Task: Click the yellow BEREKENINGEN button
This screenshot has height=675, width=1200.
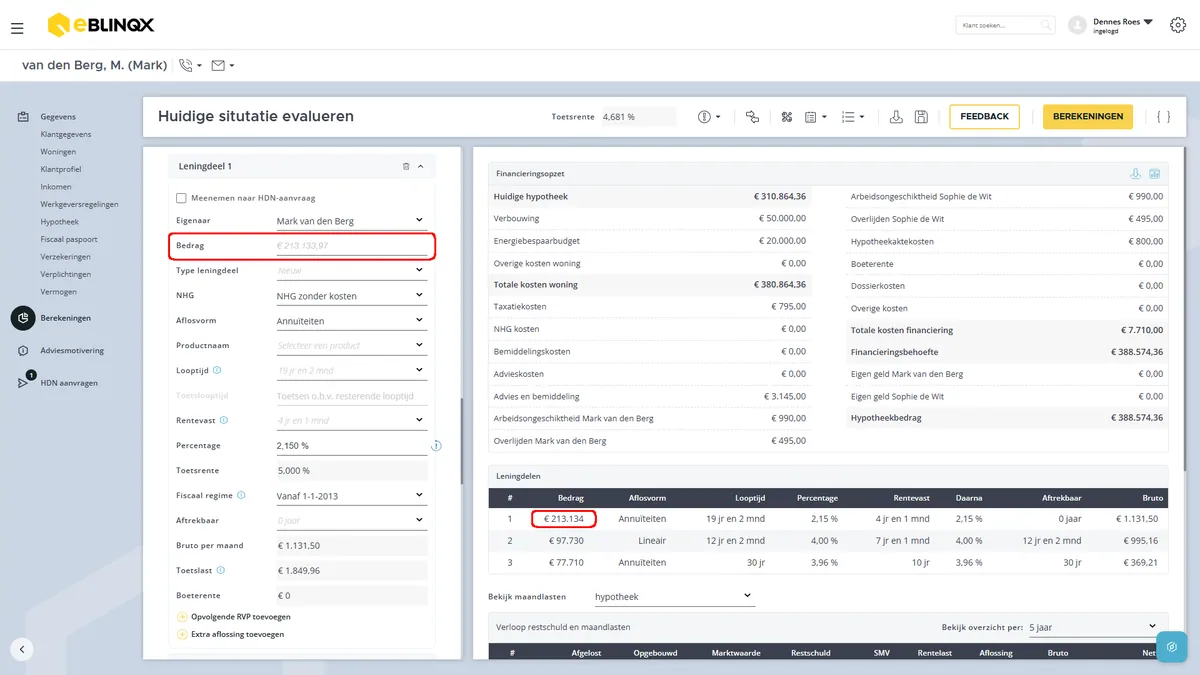Action: tap(1088, 117)
